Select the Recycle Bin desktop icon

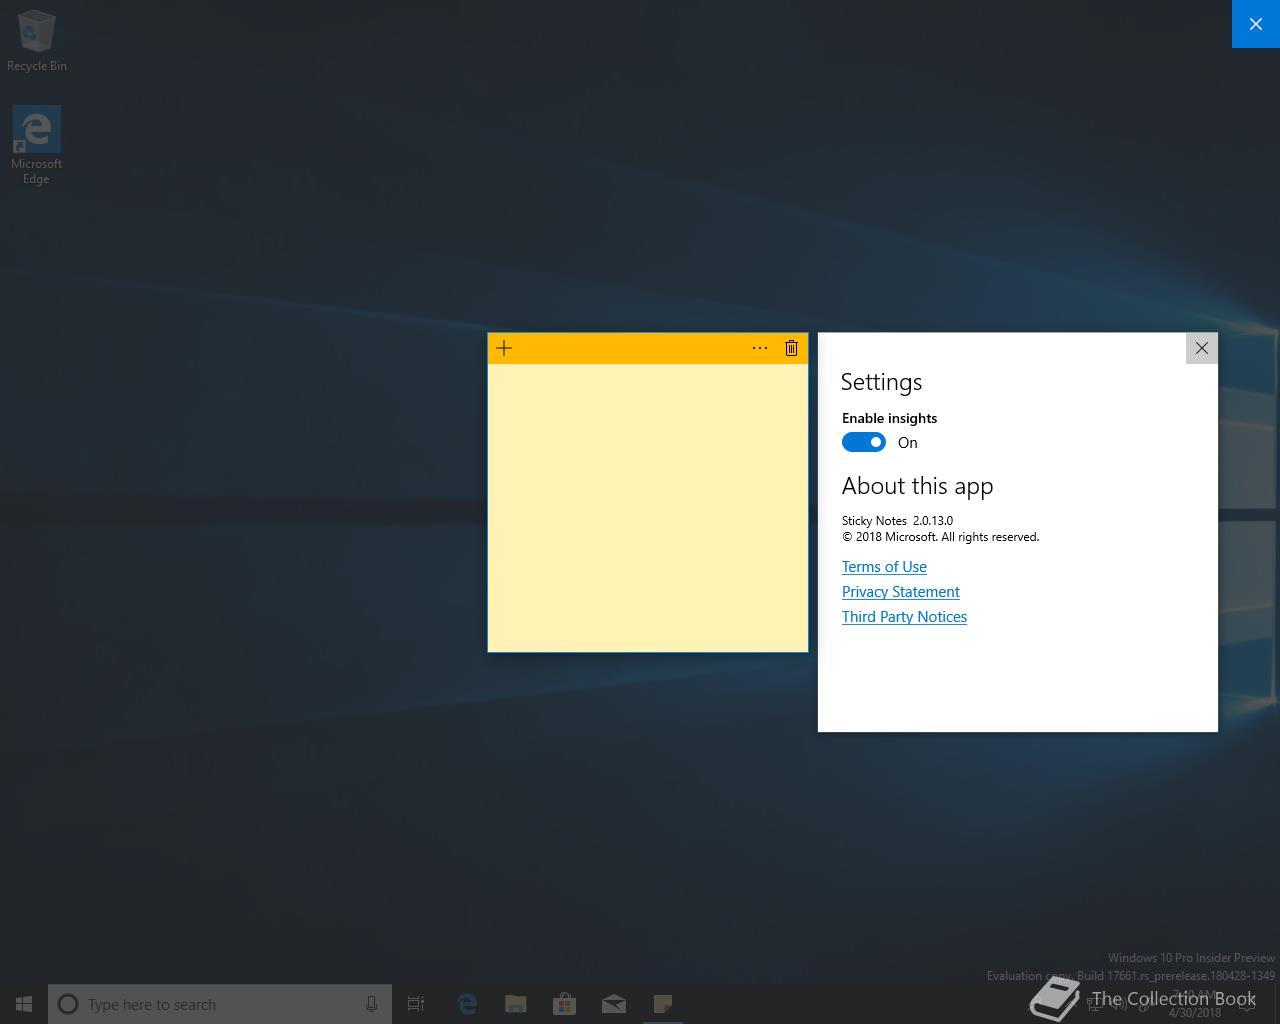point(37,41)
